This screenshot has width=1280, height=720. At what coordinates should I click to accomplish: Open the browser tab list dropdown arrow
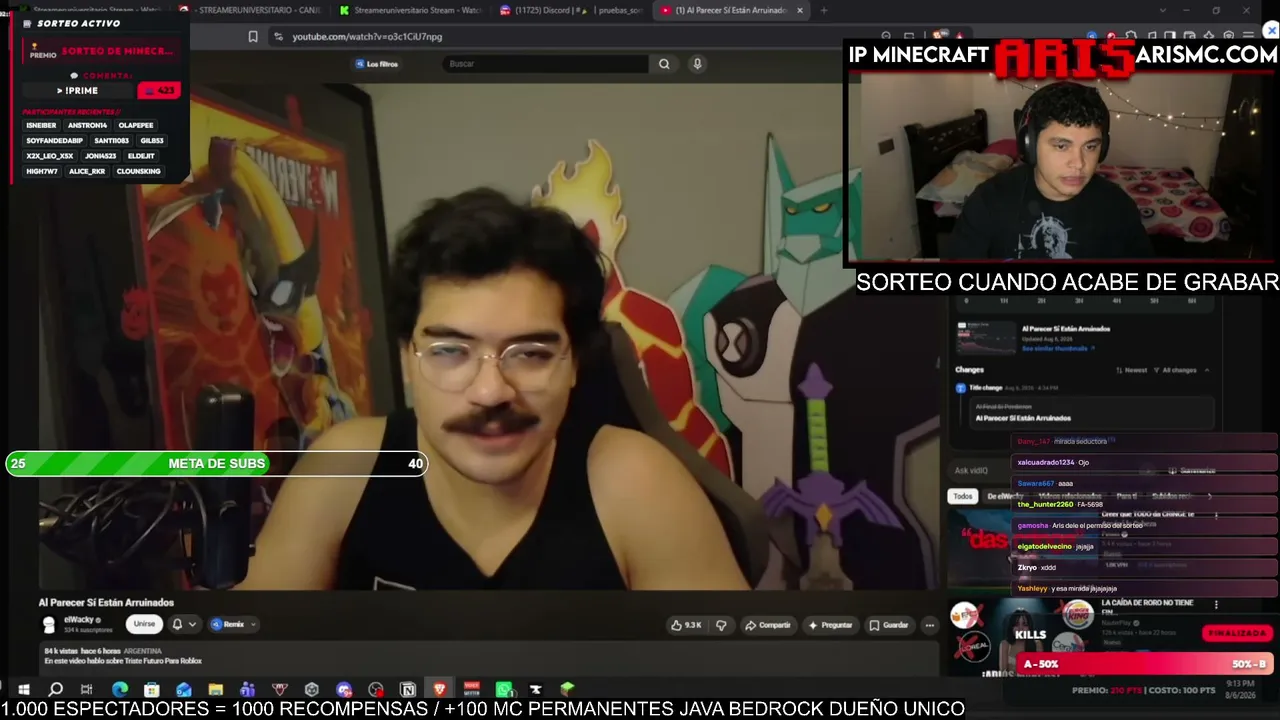pos(1162,11)
